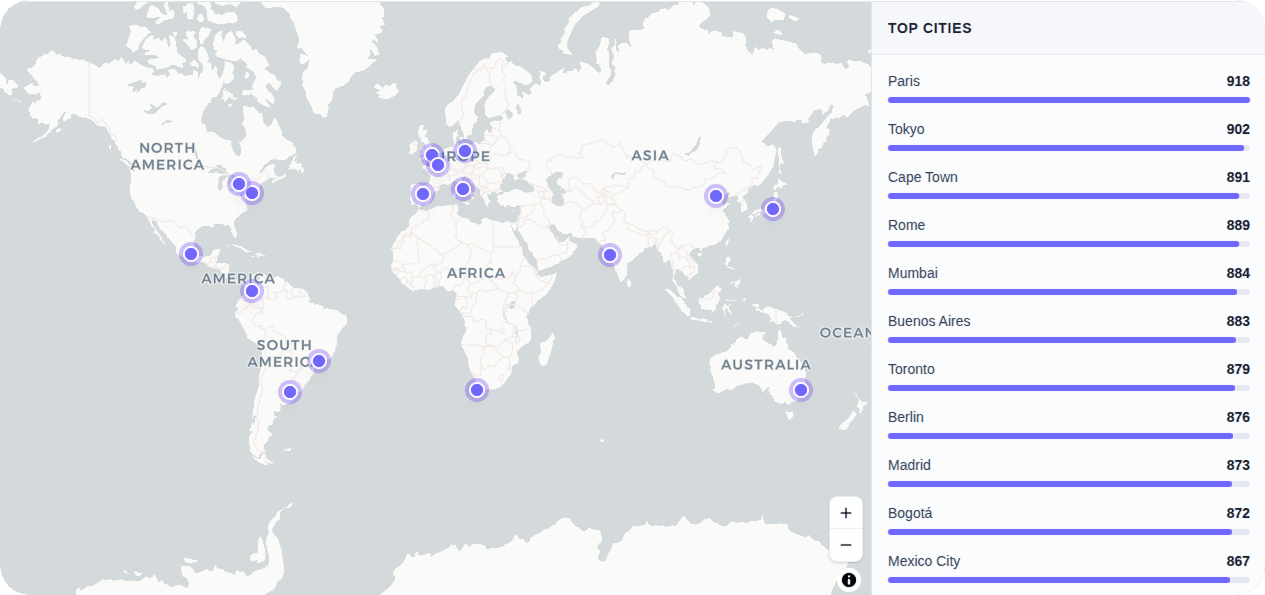Click the Sydney marker in Australia
Screen dimensions: 1265x595
800,390
